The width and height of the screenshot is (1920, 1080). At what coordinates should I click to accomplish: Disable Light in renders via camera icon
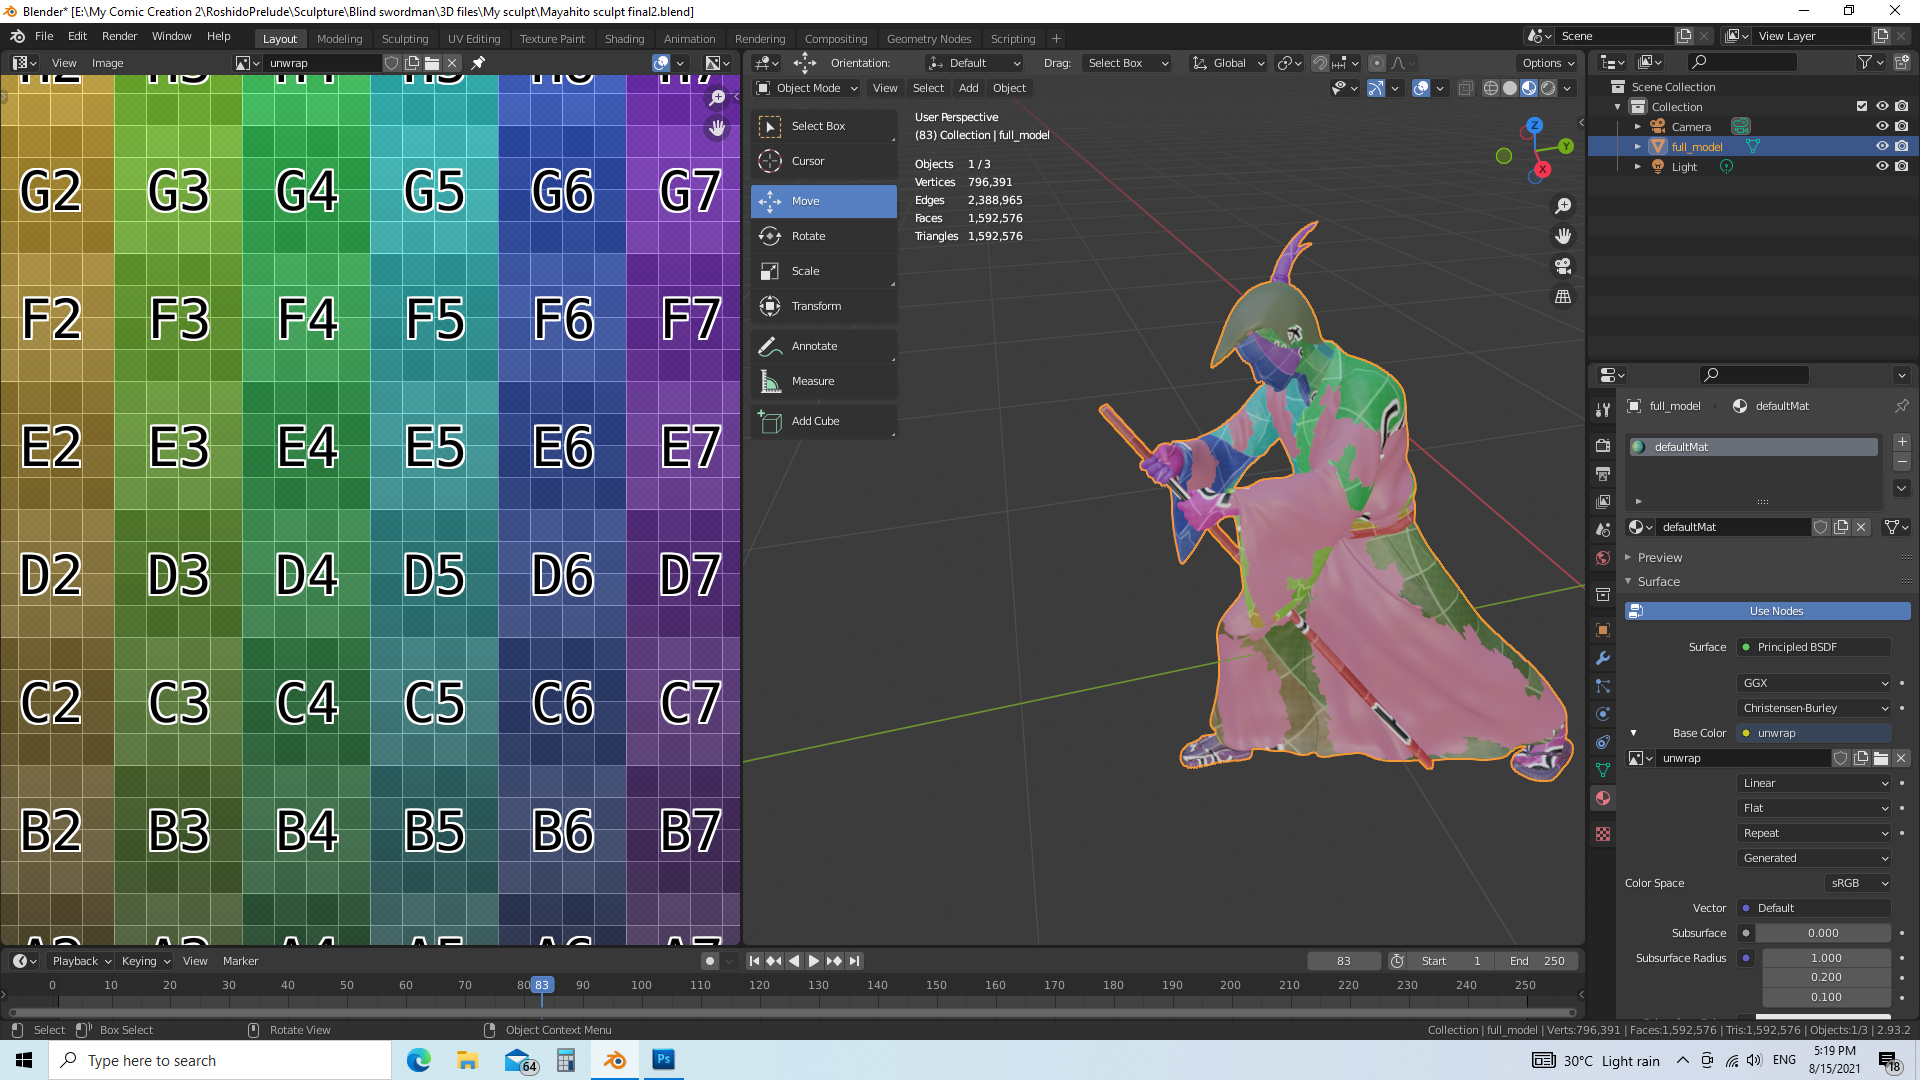(x=1901, y=167)
